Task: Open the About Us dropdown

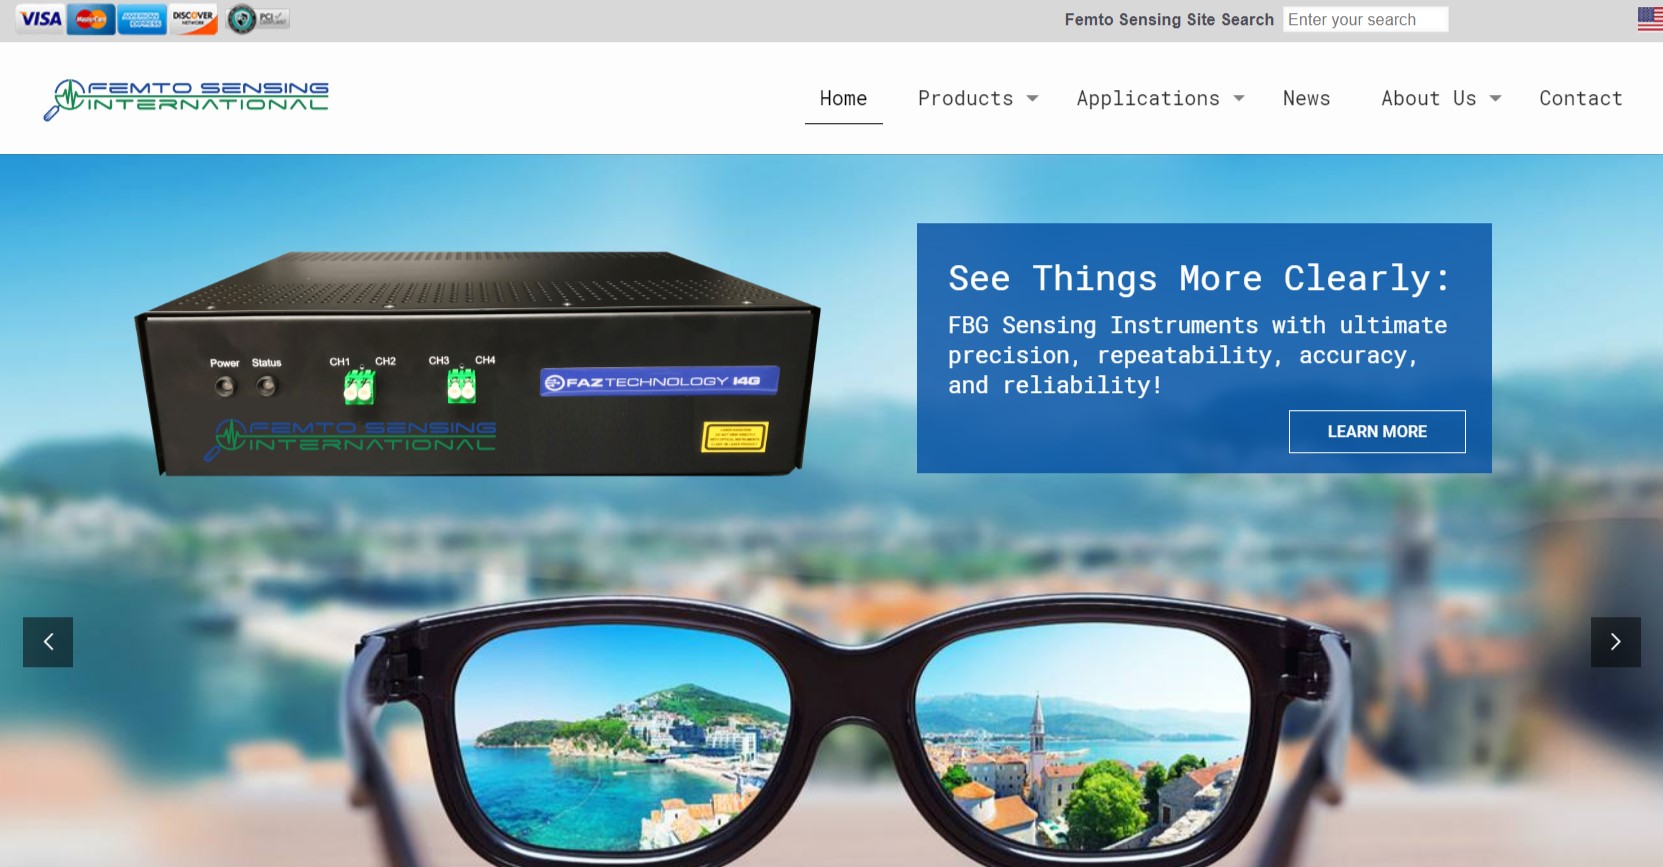Action: 1440,98
